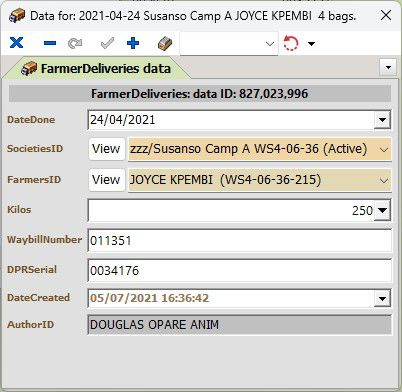Click the grey redo arrow icon
The width and height of the screenshot is (402, 392).
75,43
